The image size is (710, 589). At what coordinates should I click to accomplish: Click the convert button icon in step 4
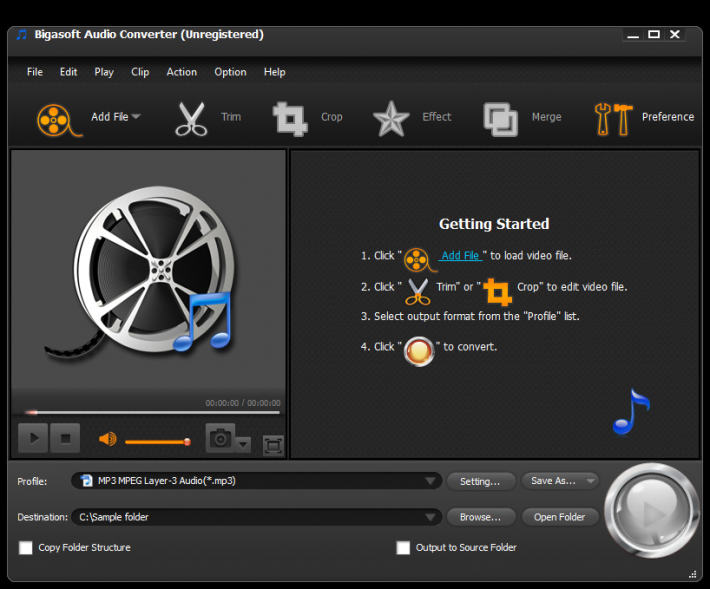pyautogui.click(x=419, y=351)
